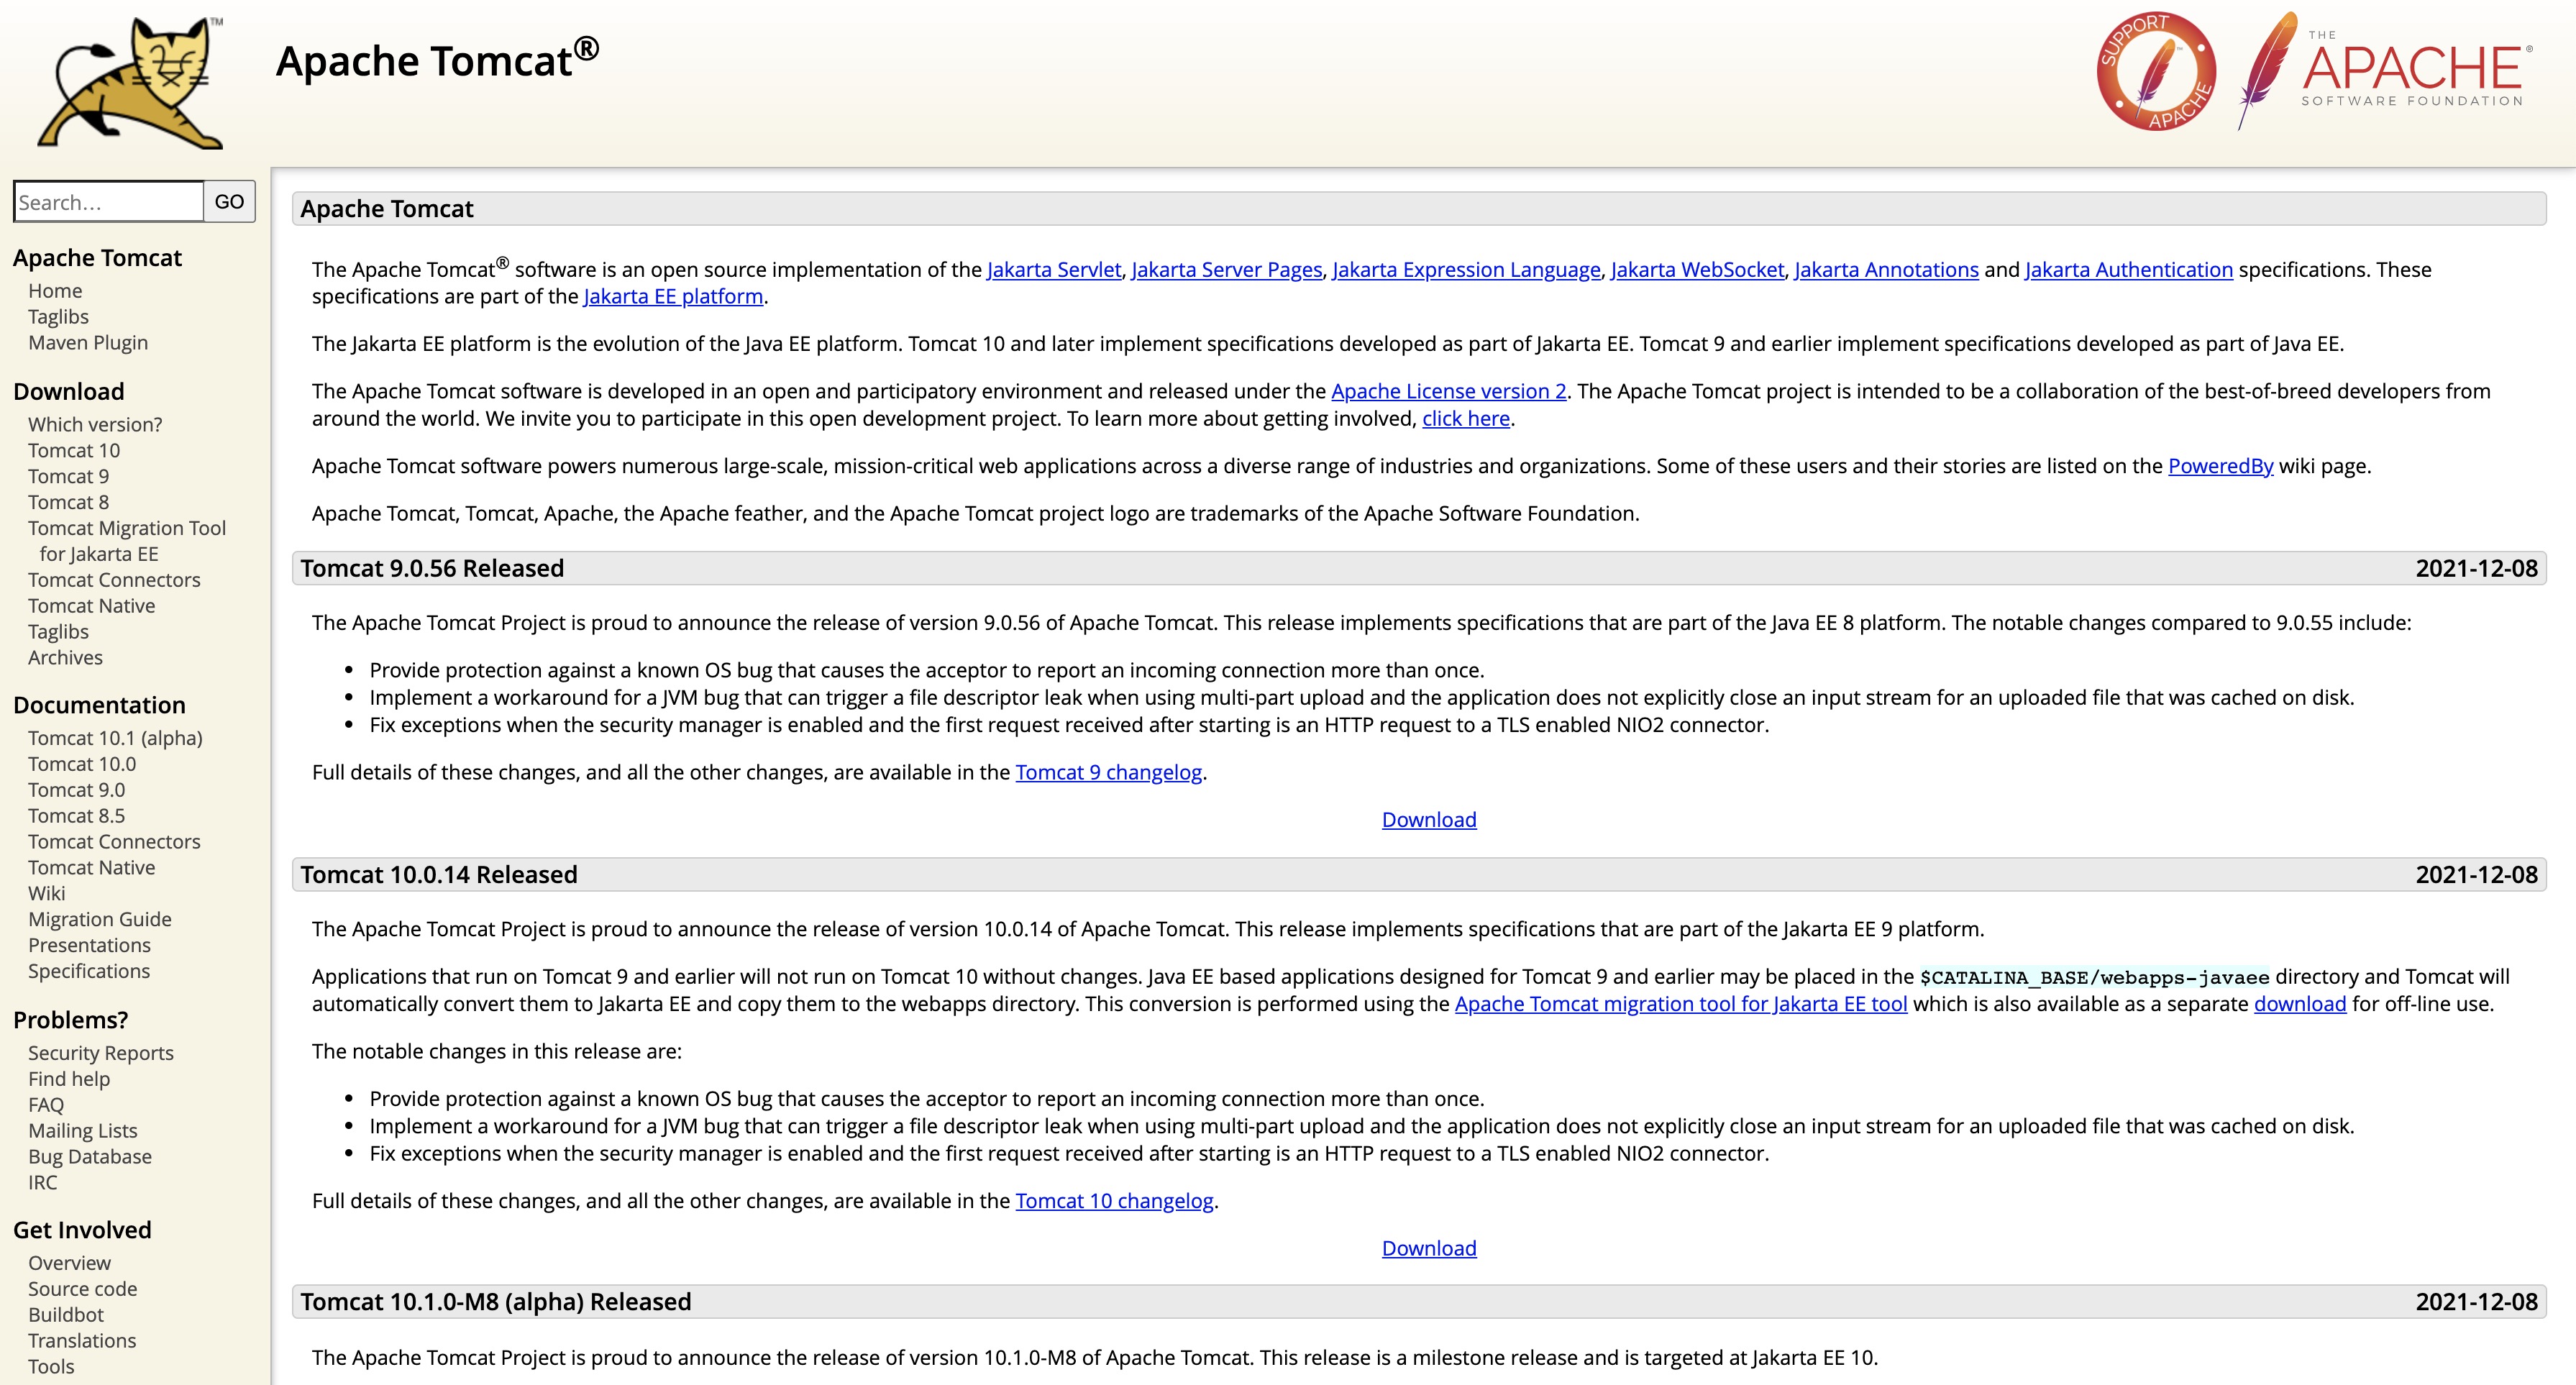Open the Archives link
2576x1385 pixels.
65,658
